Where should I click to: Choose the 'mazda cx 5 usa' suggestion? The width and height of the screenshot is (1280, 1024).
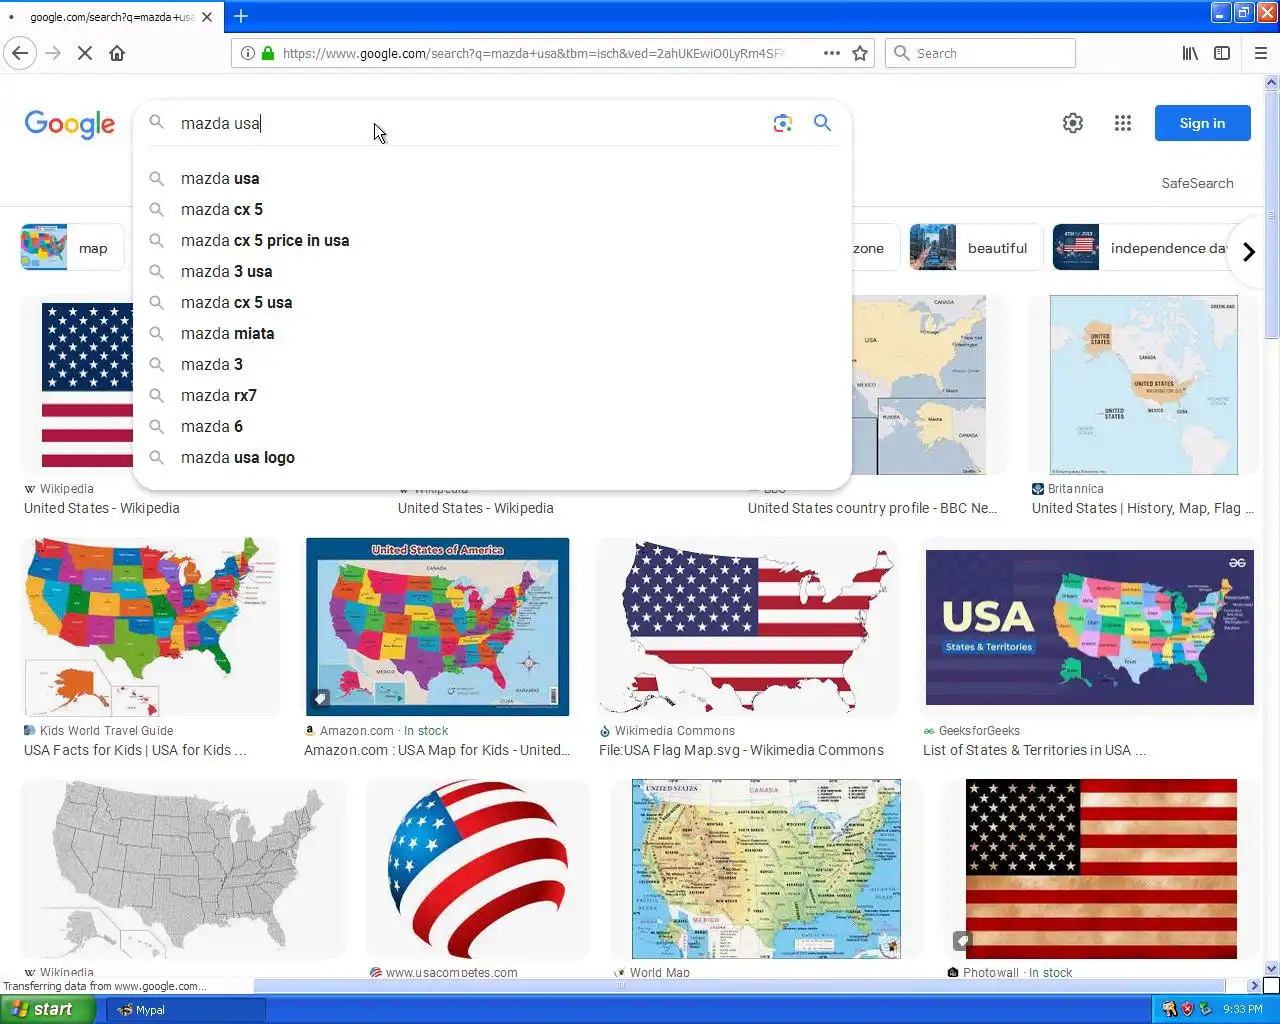(492, 302)
